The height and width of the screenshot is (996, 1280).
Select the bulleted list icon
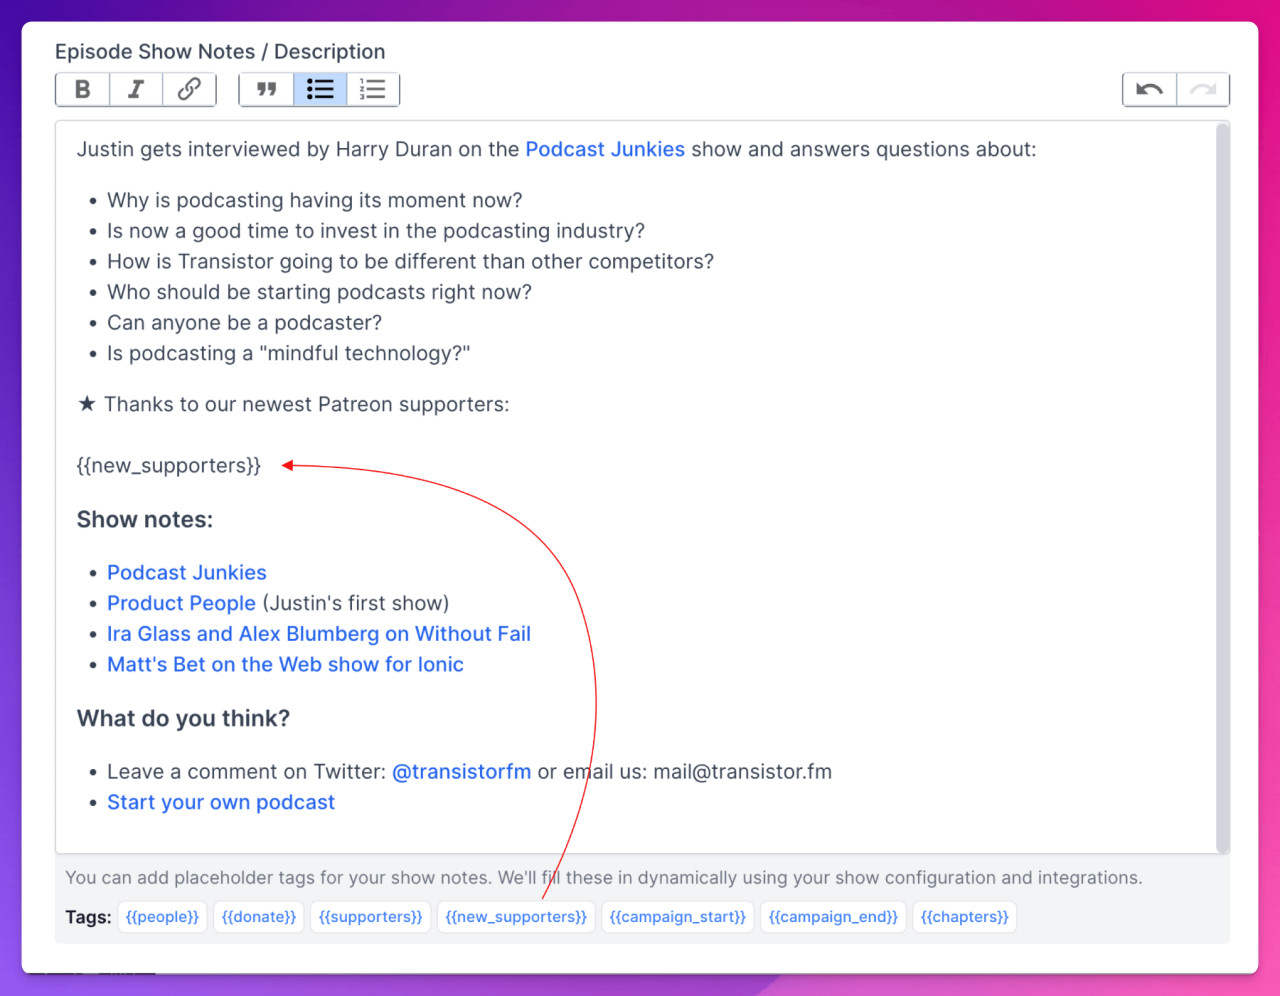pyautogui.click(x=320, y=89)
